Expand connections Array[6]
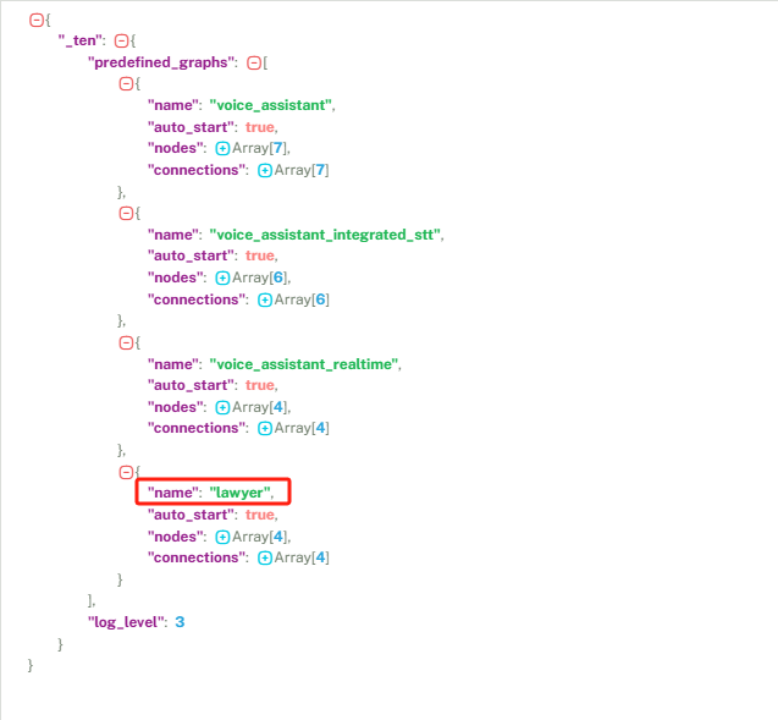Viewport: 778px width, 720px height. pyautogui.click(x=265, y=300)
